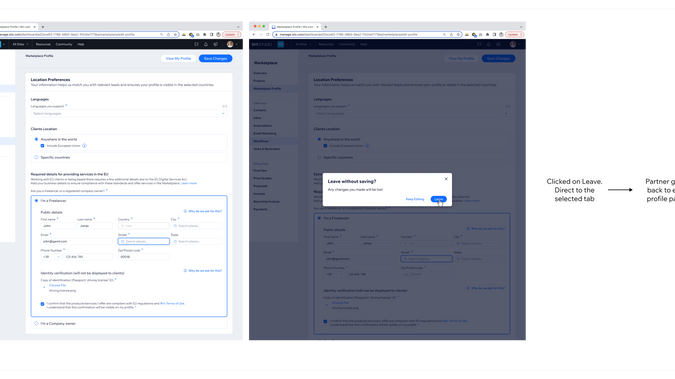Close the Leave without saving dialog
The image size is (675, 379).
[446, 178]
